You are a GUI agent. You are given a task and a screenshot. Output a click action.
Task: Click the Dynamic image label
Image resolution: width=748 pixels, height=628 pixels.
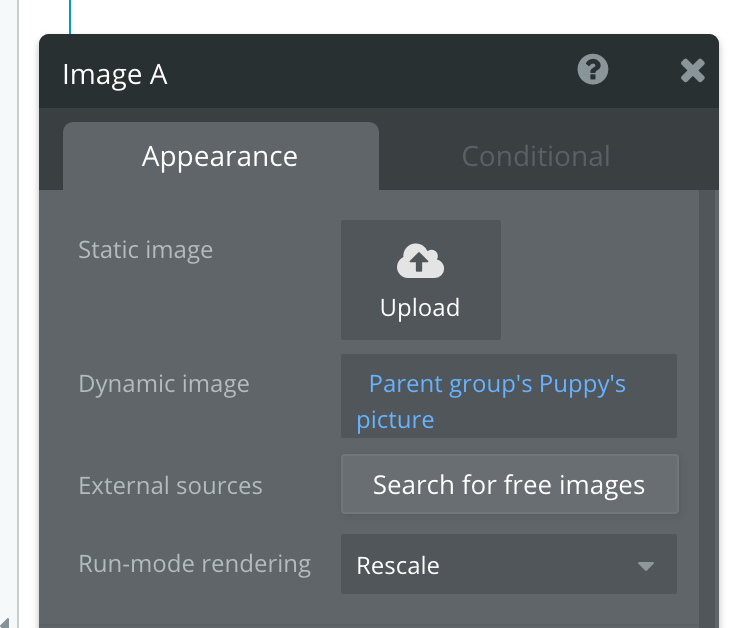point(164,383)
